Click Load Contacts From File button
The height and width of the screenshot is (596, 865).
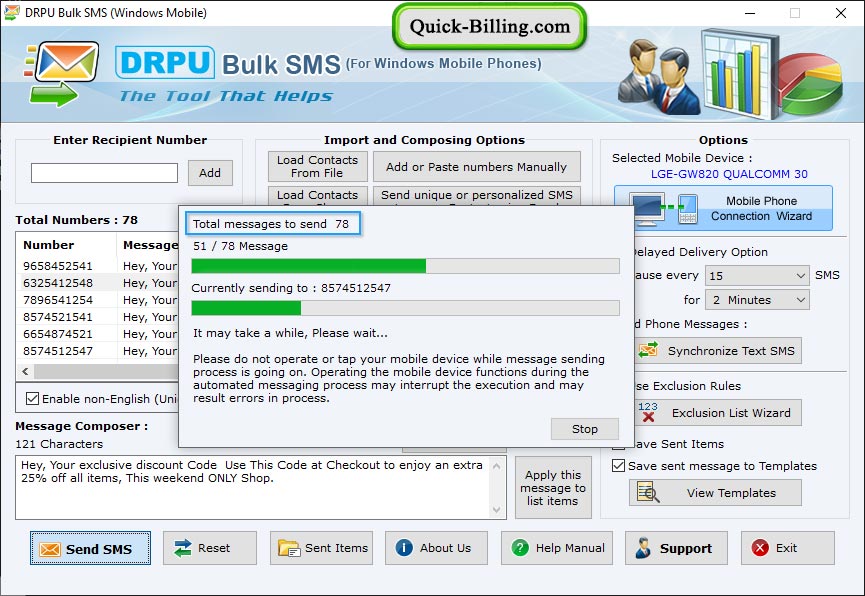click(318, 166)
